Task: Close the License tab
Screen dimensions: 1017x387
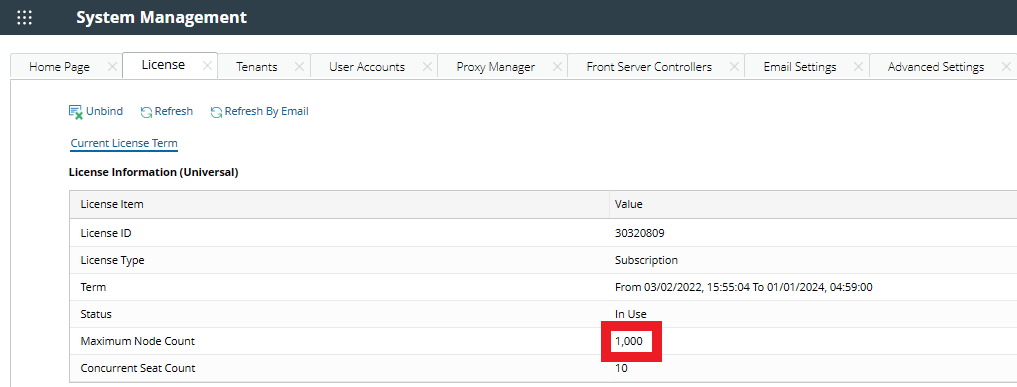Action: pos(208,65)
